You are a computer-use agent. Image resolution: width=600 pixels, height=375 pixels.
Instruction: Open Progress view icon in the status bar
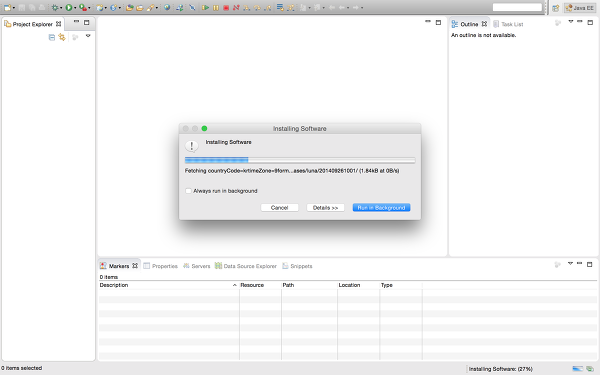[x=590, y=368]
